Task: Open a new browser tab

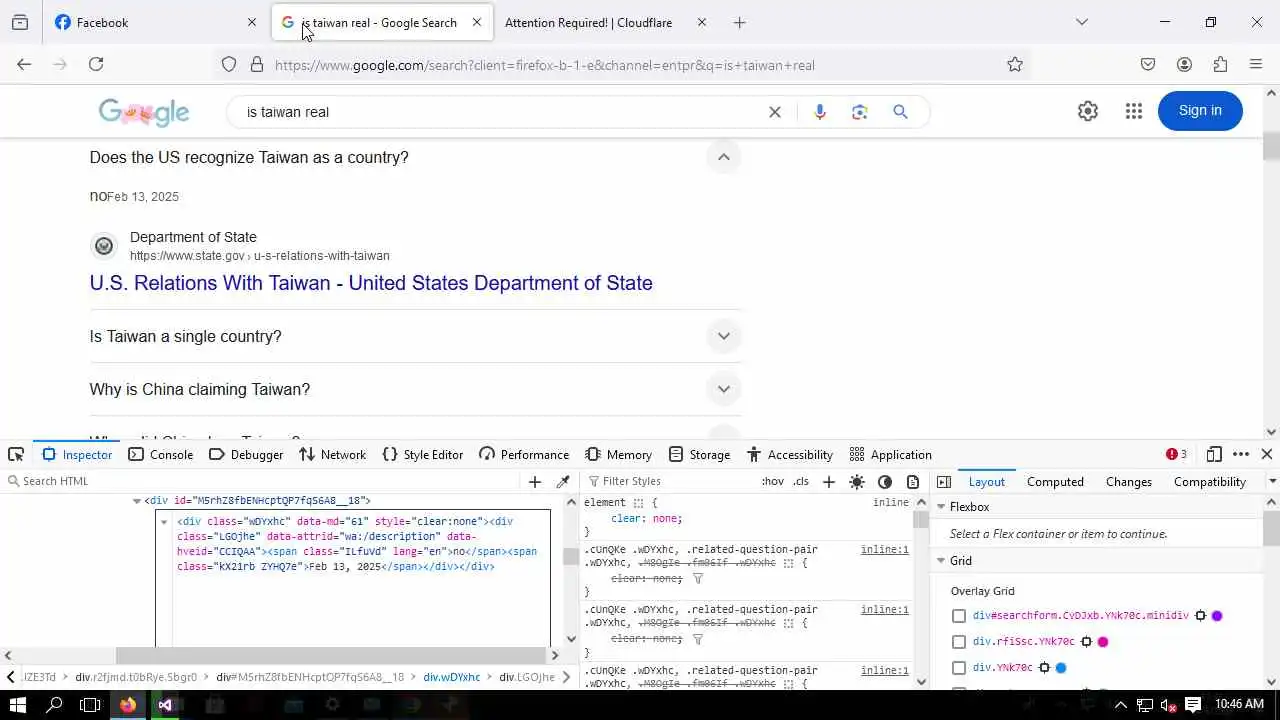Action: click(739, 22)
